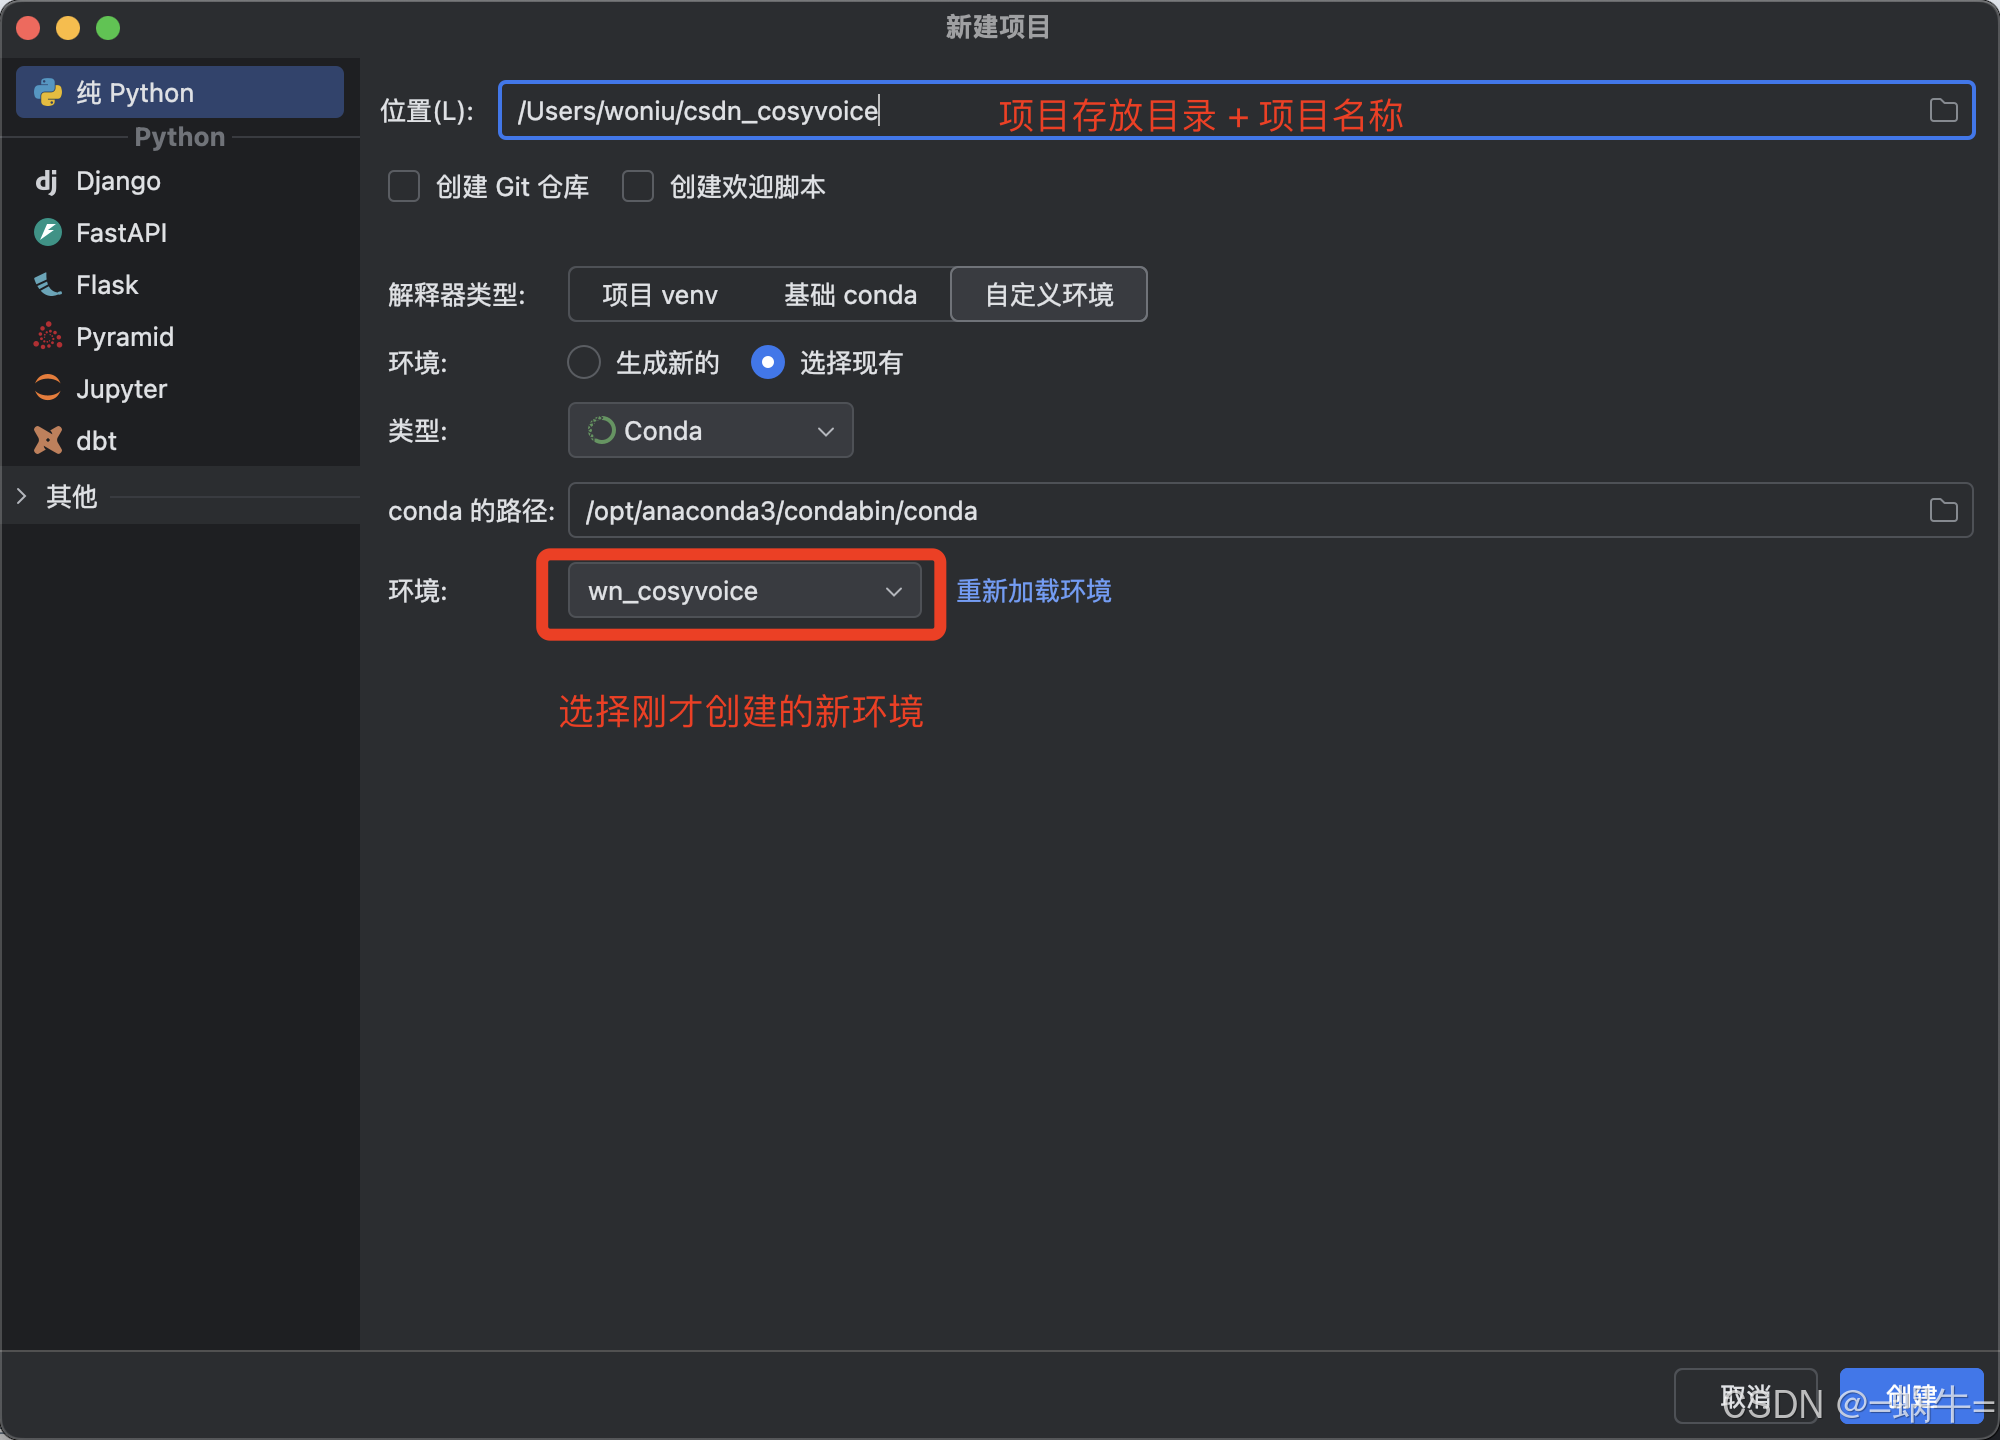
Task: Choose the Jupyter project icon
Action: (47, 388)
